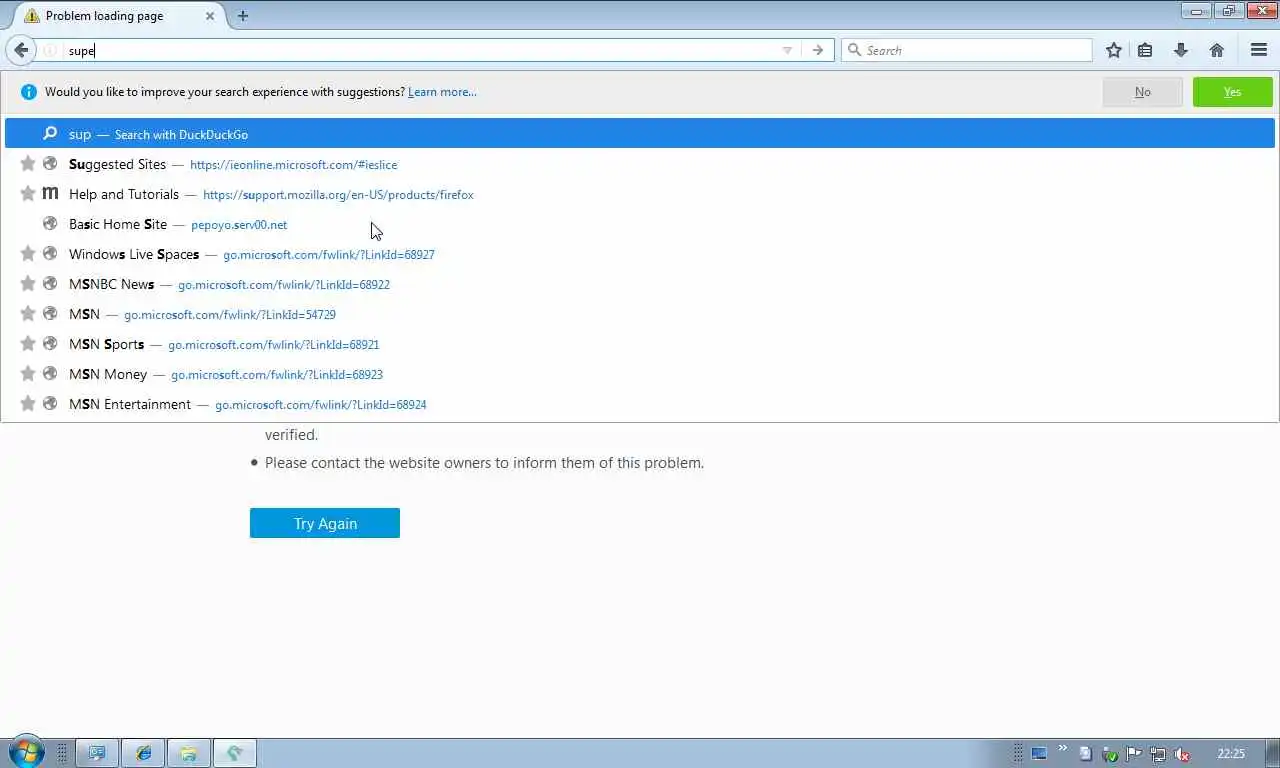Accept search suggestions with Yes button
This screenshot has height=768, width=1280.
point(1232,92)
